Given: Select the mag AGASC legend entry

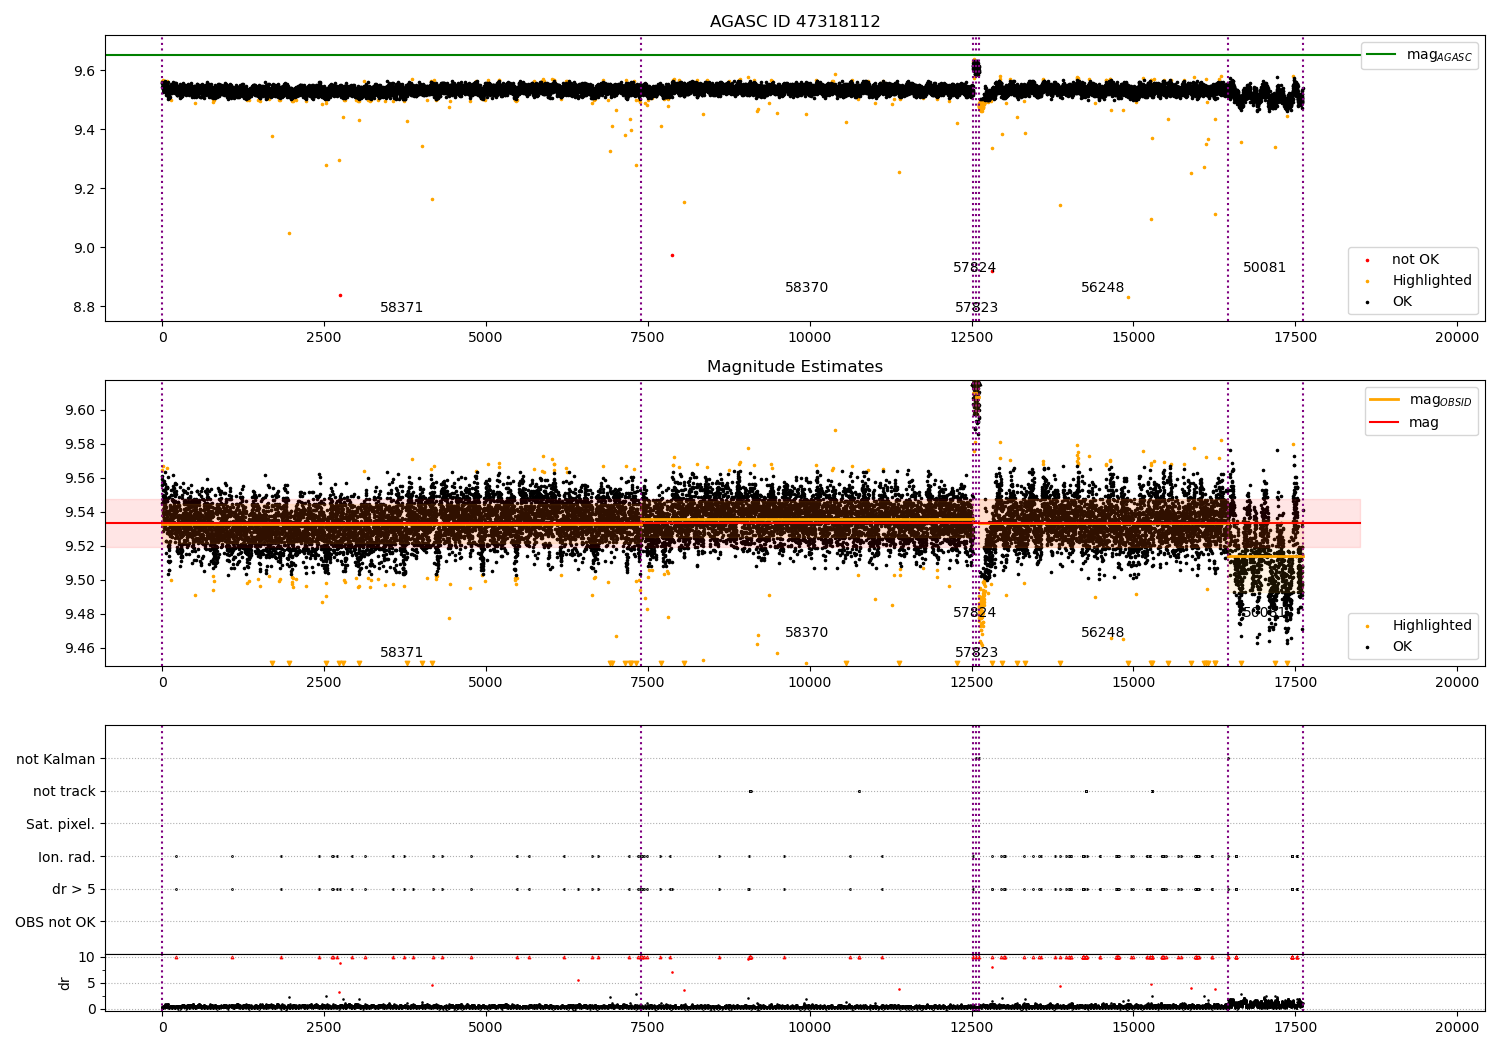Looking at the screenshot, I should [1420, 55].
